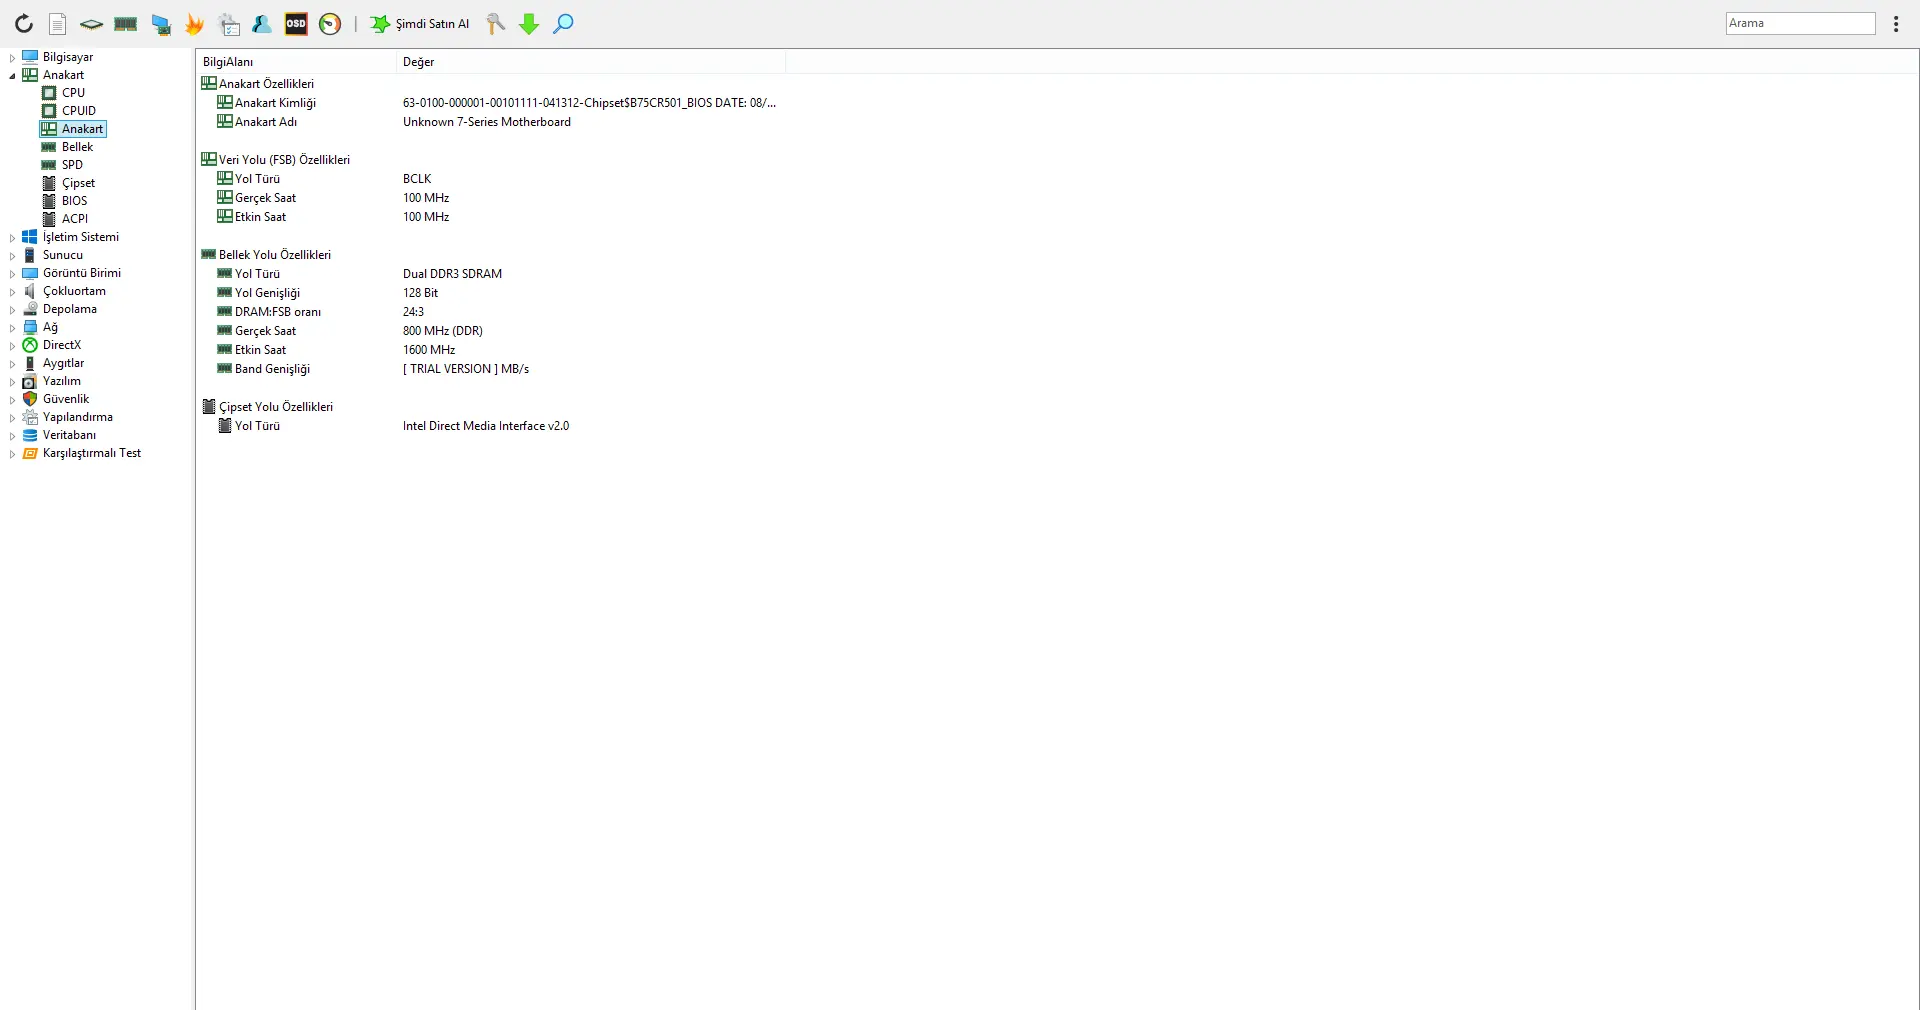Select the Anakart Adı row
This screenshot has height=1010, width=1920.
click(490, 122)
